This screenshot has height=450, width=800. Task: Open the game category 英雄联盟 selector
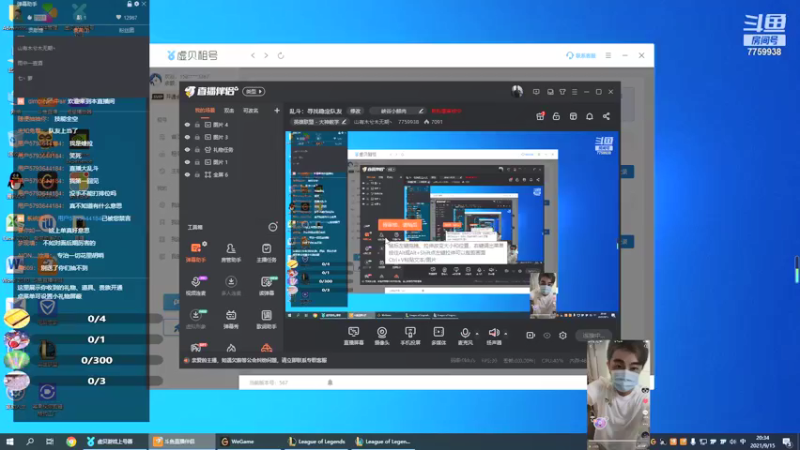[x=319, y=122]
